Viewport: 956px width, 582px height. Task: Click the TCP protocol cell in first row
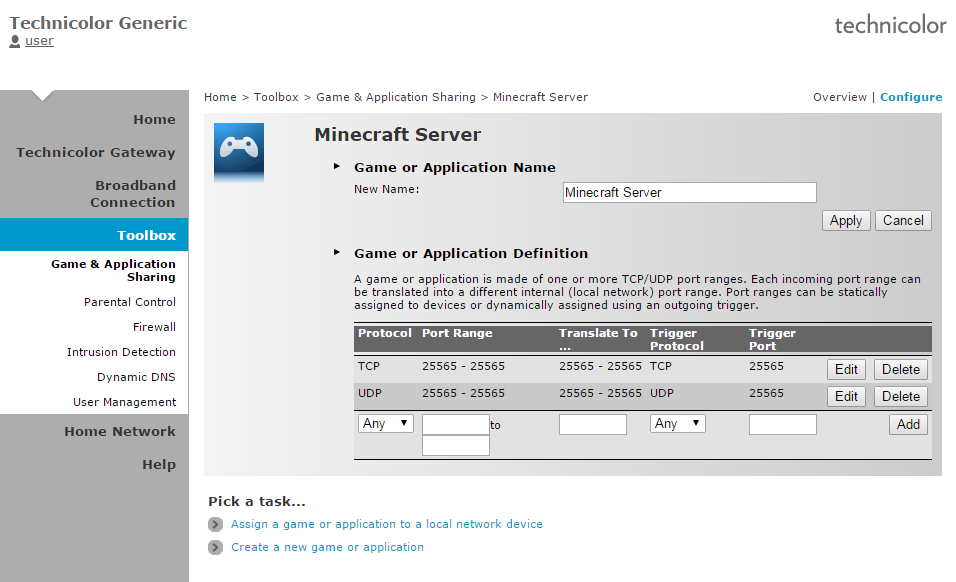(x=369, y=366)
